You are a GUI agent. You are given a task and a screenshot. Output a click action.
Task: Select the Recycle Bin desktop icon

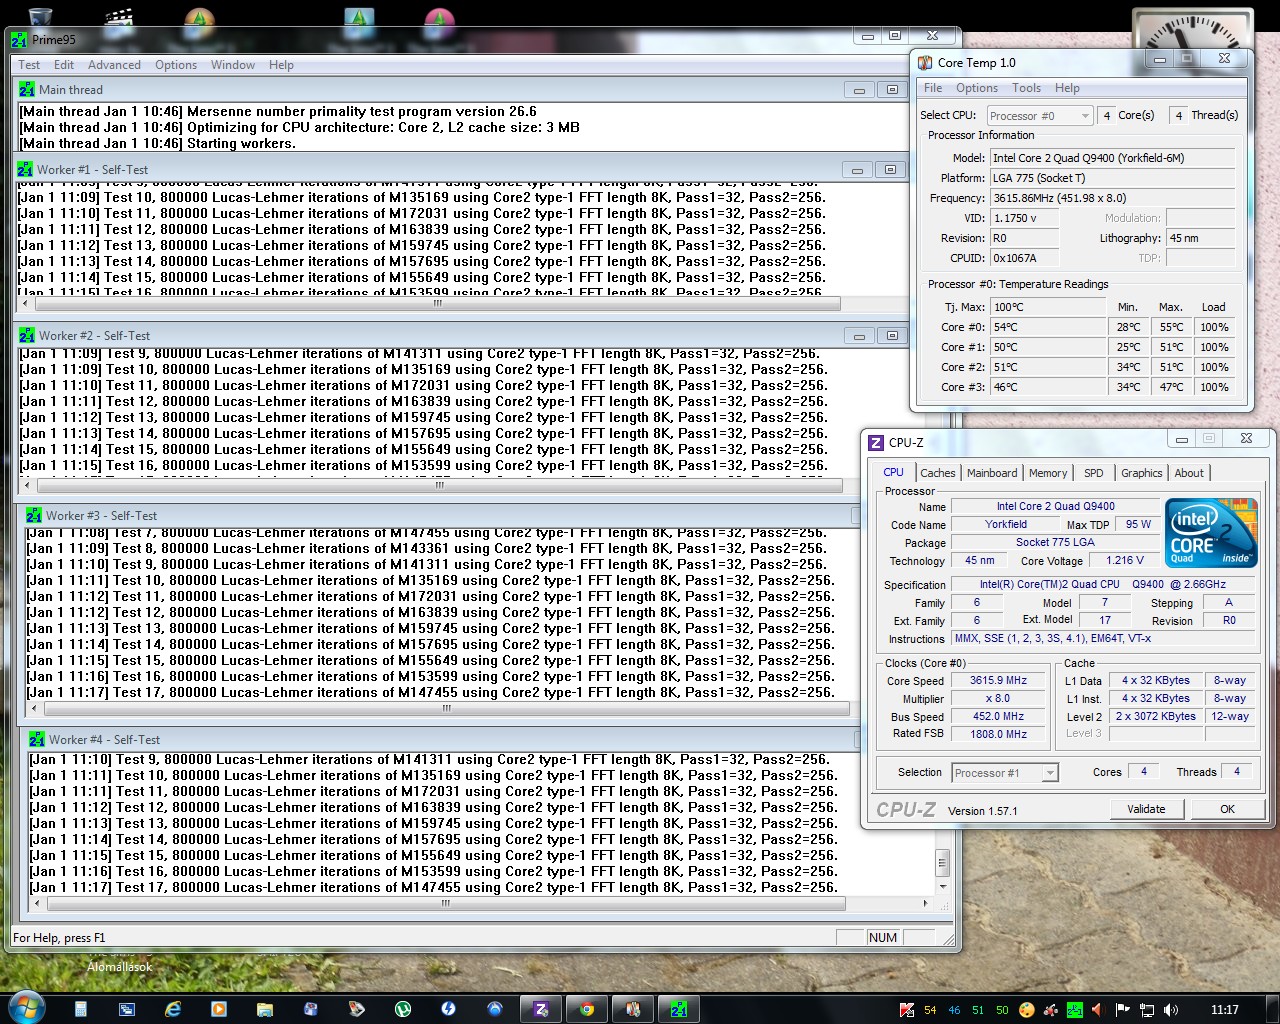[x=40, y=16]
